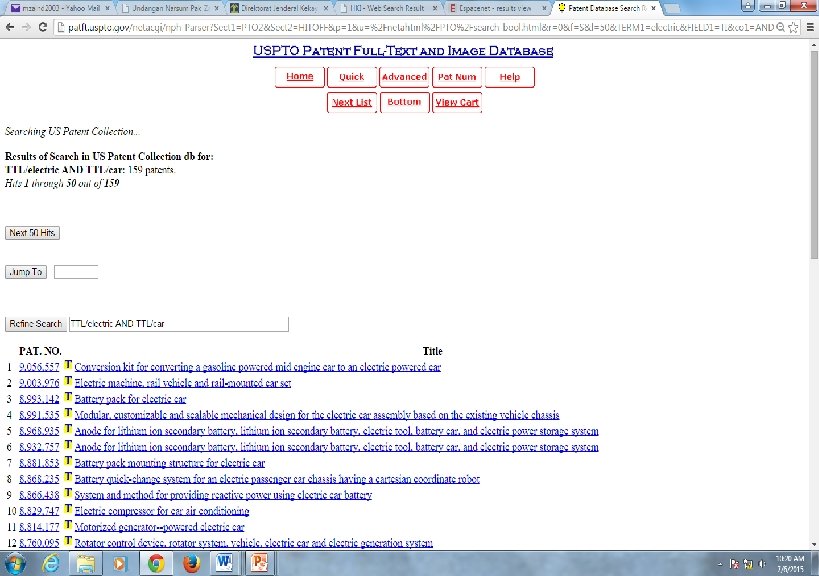Click the T icon next to patent 8,760,095
The width and height of the screenshot is (819, 576).
68,542
